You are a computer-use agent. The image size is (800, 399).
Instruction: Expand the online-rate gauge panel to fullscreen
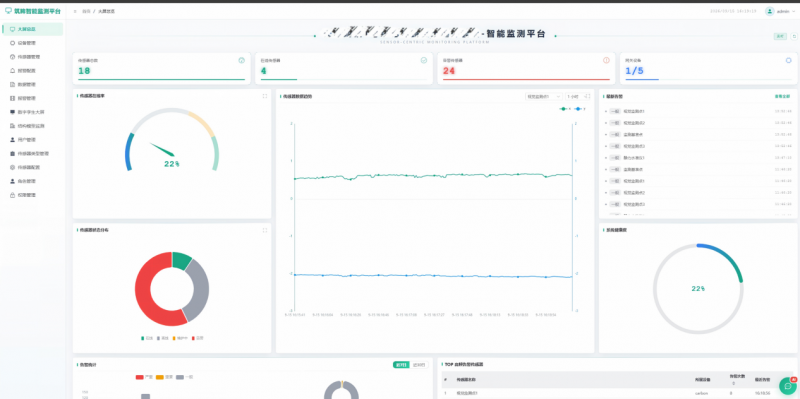click(x=265, y=96)
